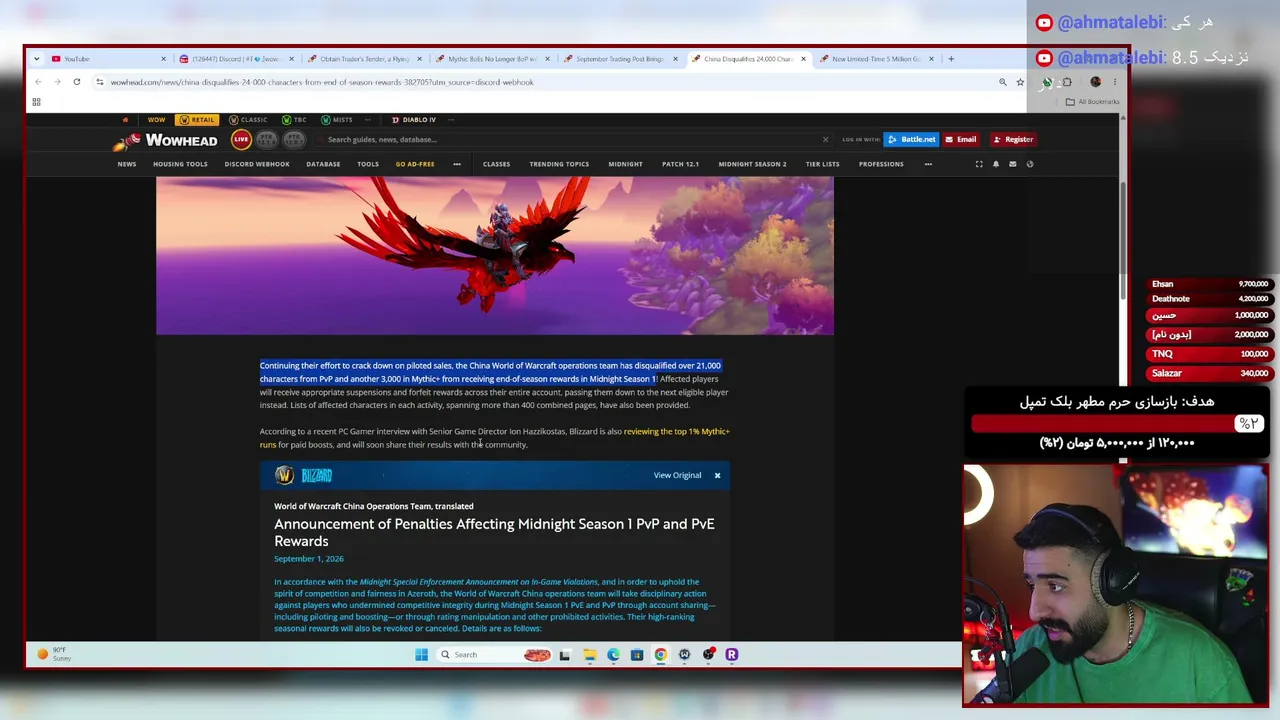Open Microsoft Edge from taskbar
The image size is (1280, 720).
point(613,655)
